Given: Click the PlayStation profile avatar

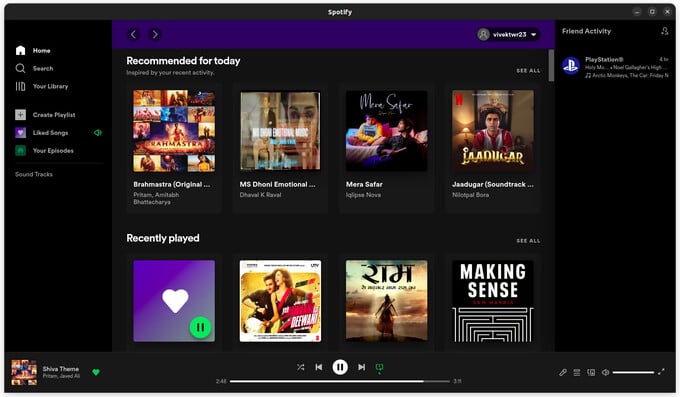Looking at the screenshot, I should [571, 66].
